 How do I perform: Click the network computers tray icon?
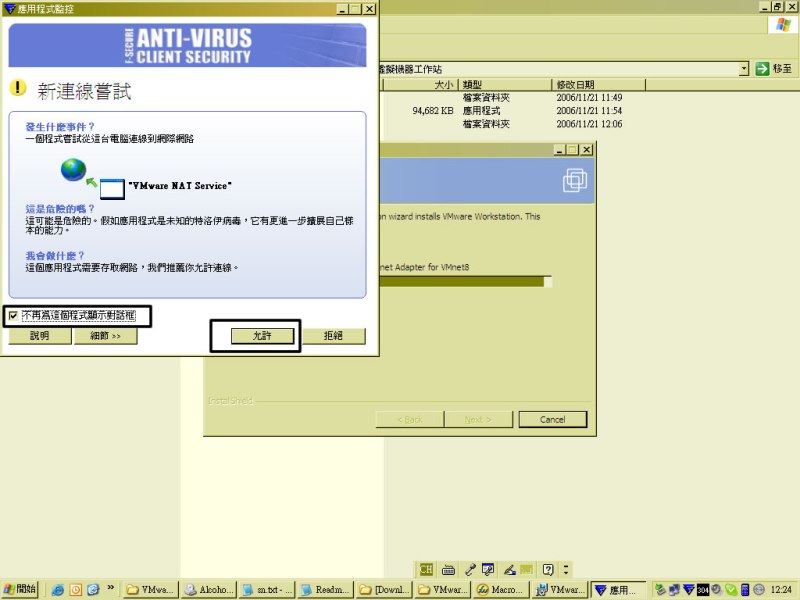(x=674, y=590)
